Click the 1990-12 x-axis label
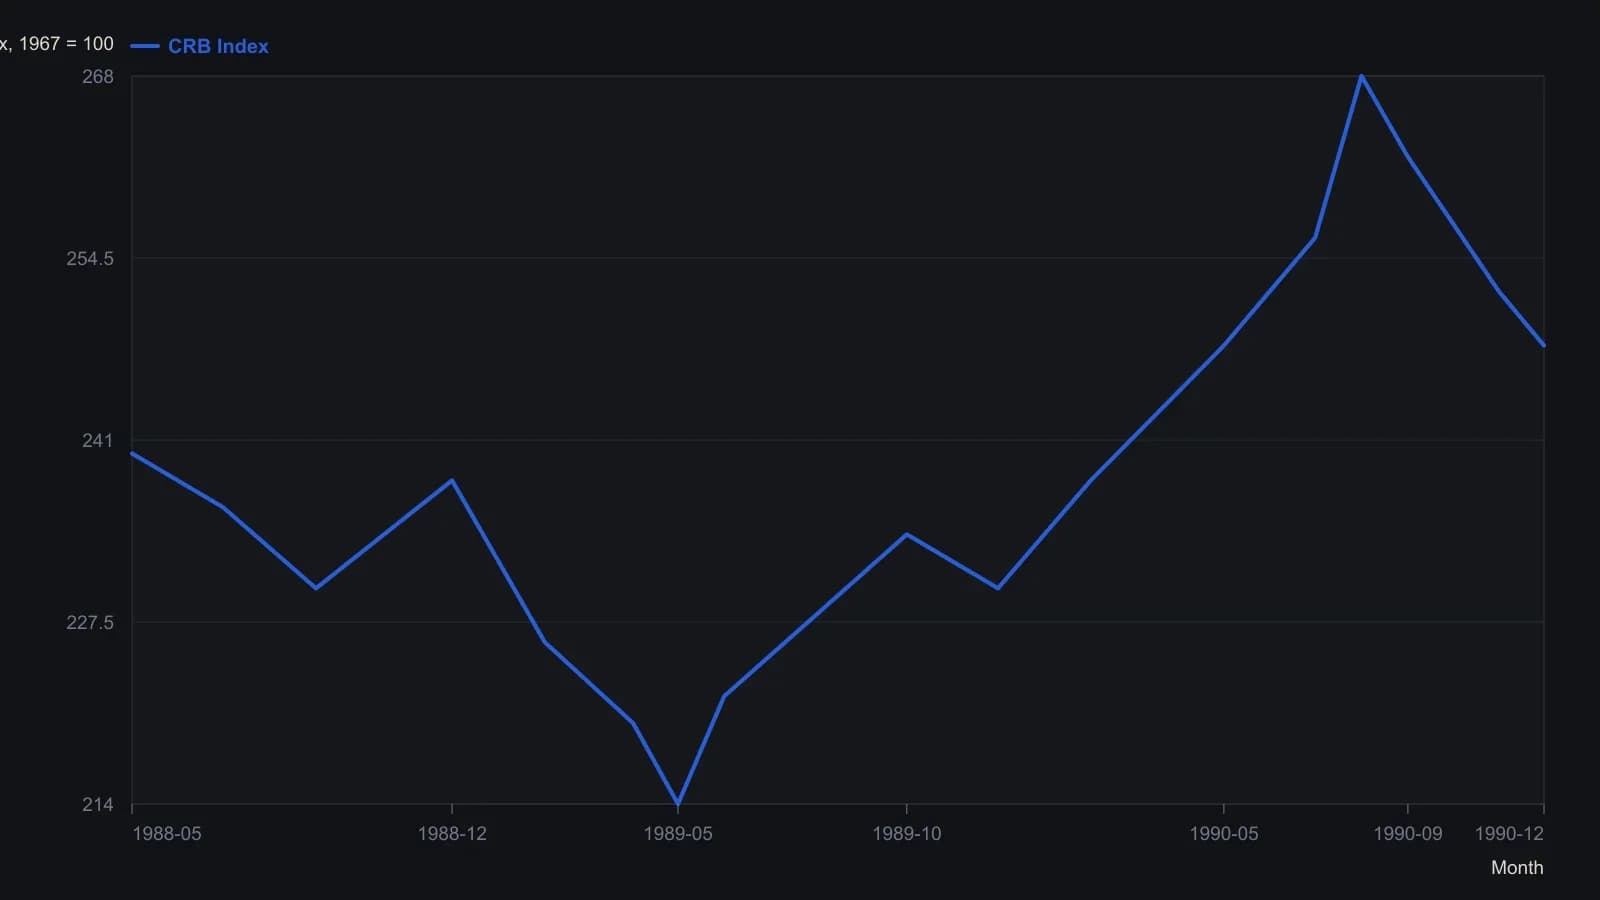The height and width of the screenshot is (900, 1600). click(x=1509, y=834)
